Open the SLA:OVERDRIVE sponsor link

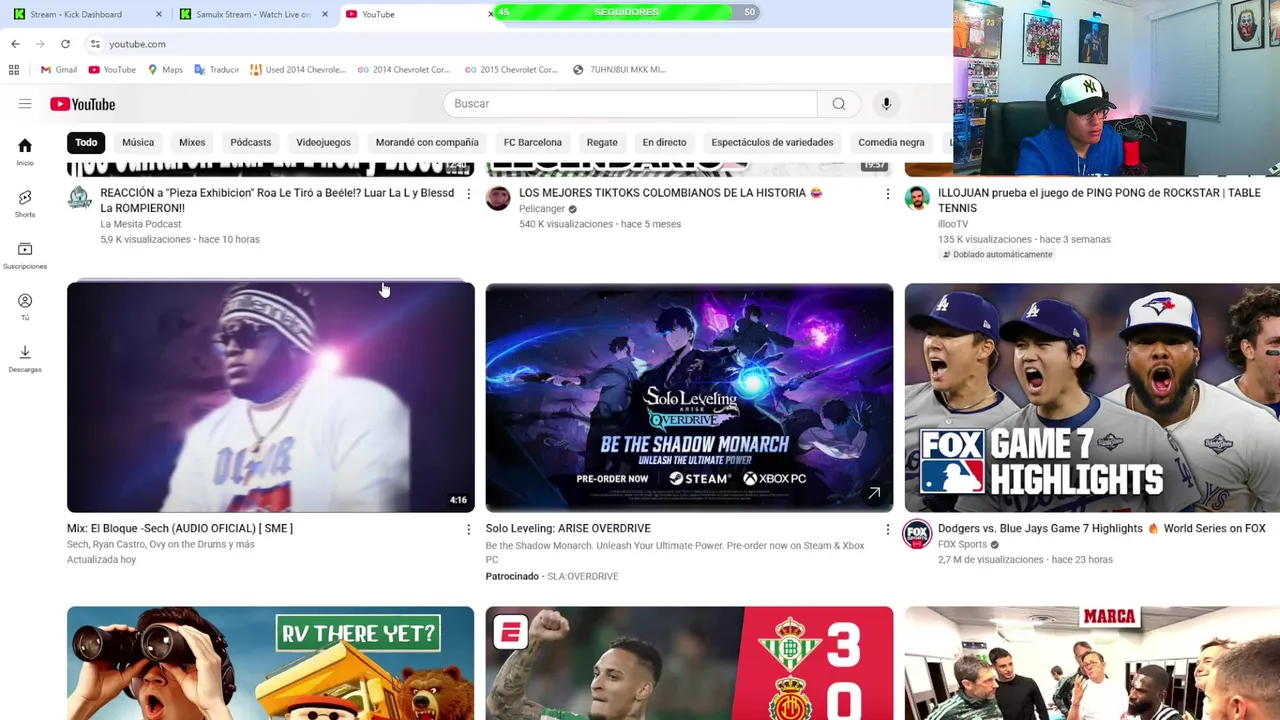tap(582, 576)
